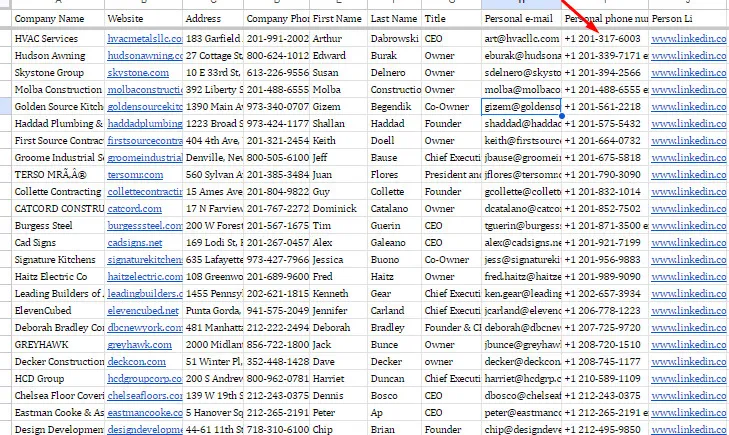Open hudsonawning website link
The width and height of the screenshot is (729, 435).
point(145,56)
